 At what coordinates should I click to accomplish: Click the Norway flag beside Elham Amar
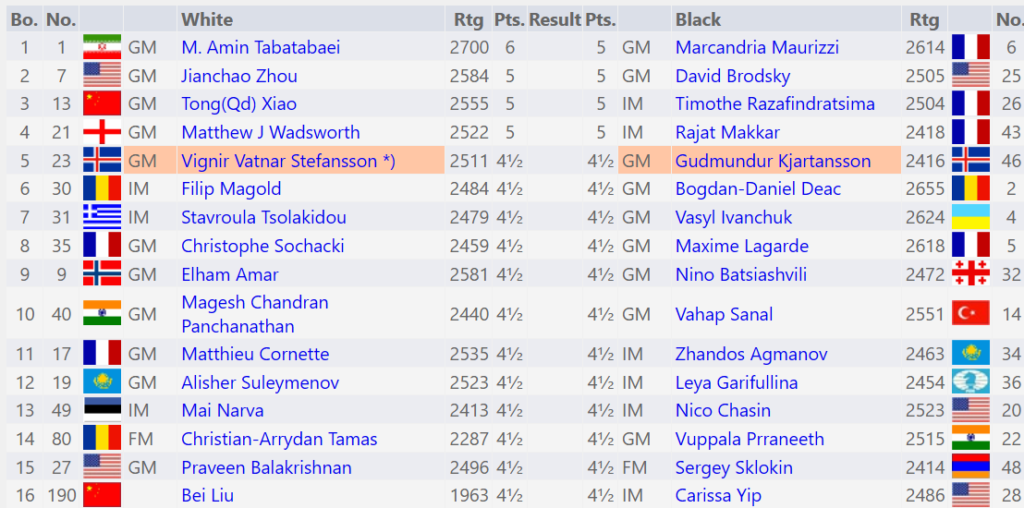[101, 274]
